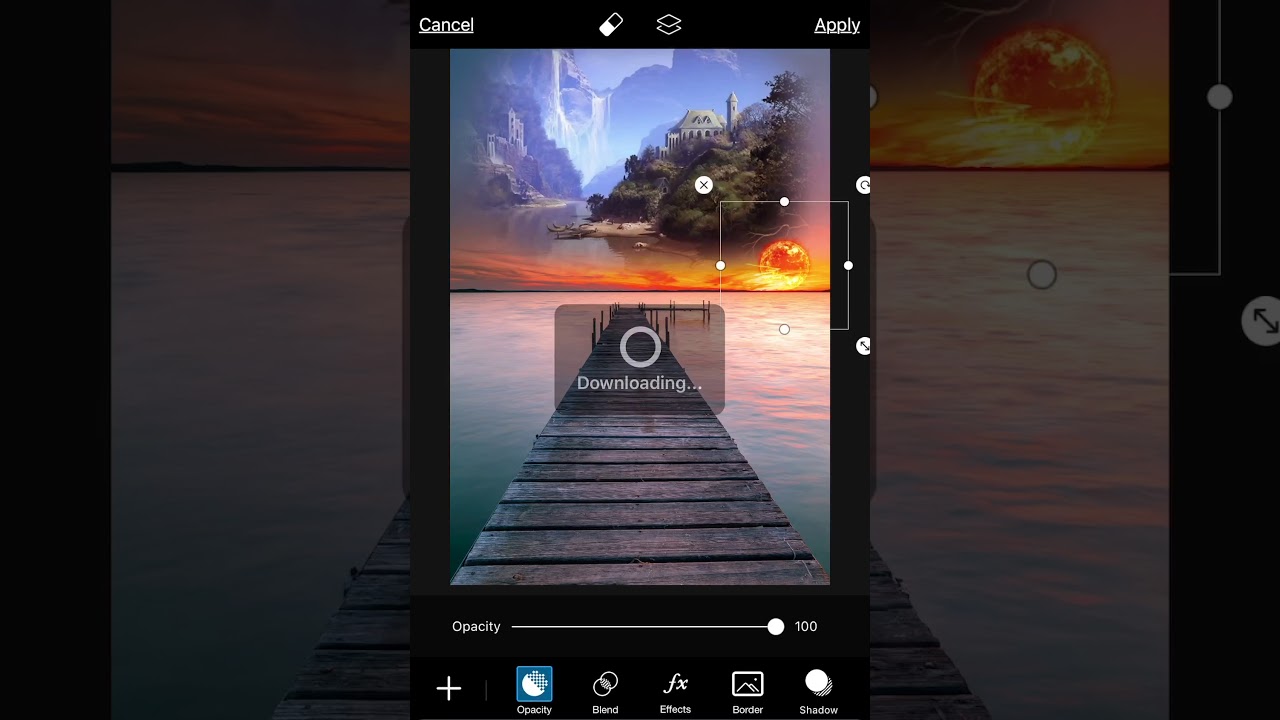The image size is (1280, 720).
Task: Click the Opacity slider knob
Action: pos(776,627)
